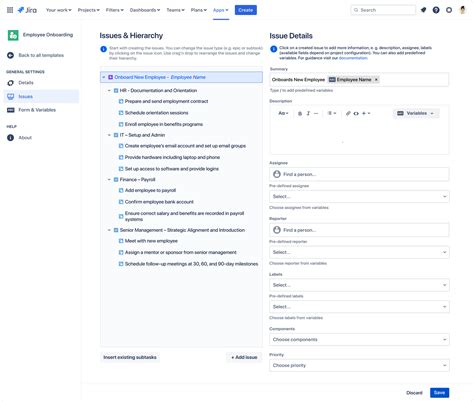Open the Choose components dropdown
Viewport: 474px width, 402px height.
(359, 340)
